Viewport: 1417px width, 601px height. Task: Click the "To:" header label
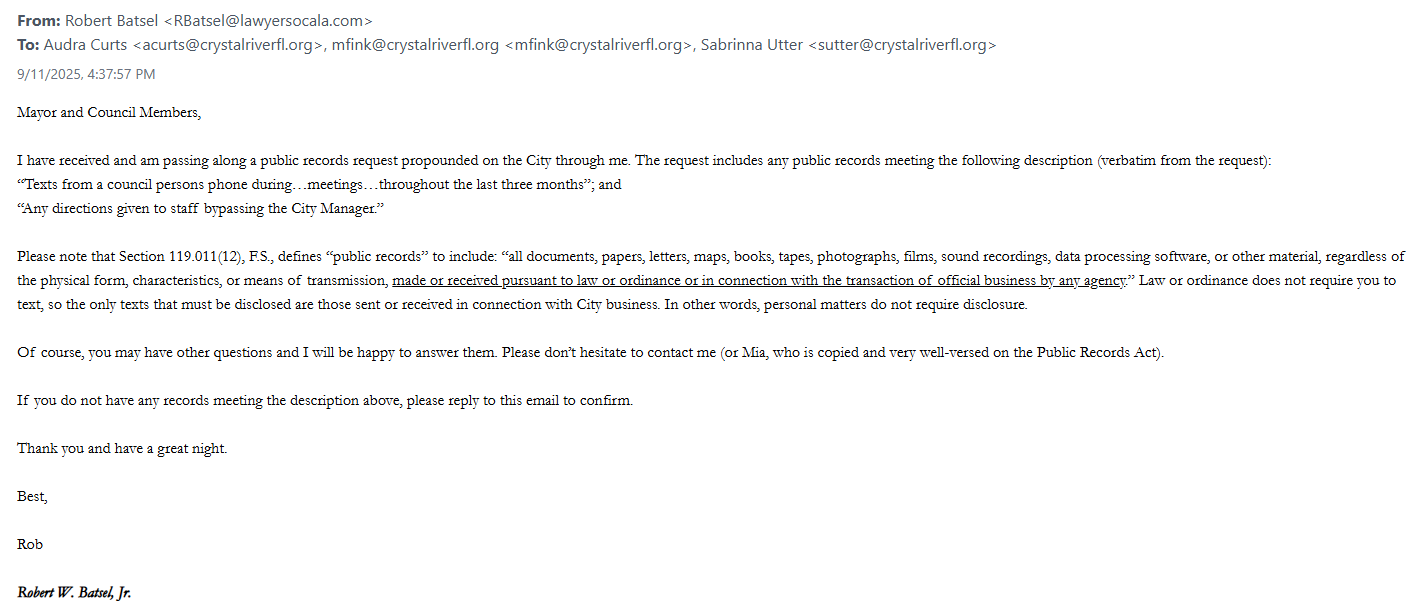tap(29, 45)
